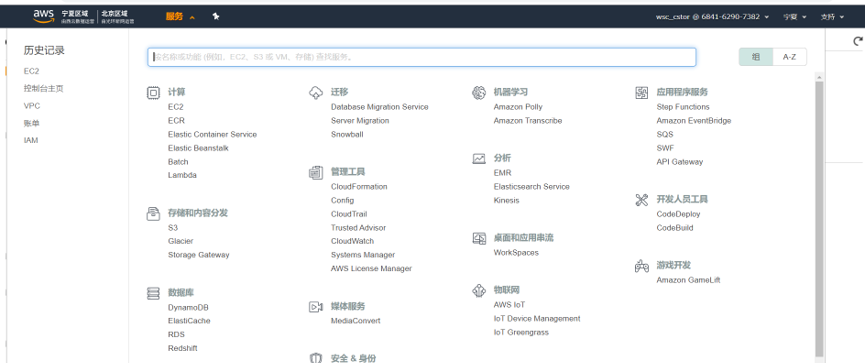This screenshot has height=363, width=865.
Task: Open the 宁夏 region dropdown
Action: pos(794,17)
